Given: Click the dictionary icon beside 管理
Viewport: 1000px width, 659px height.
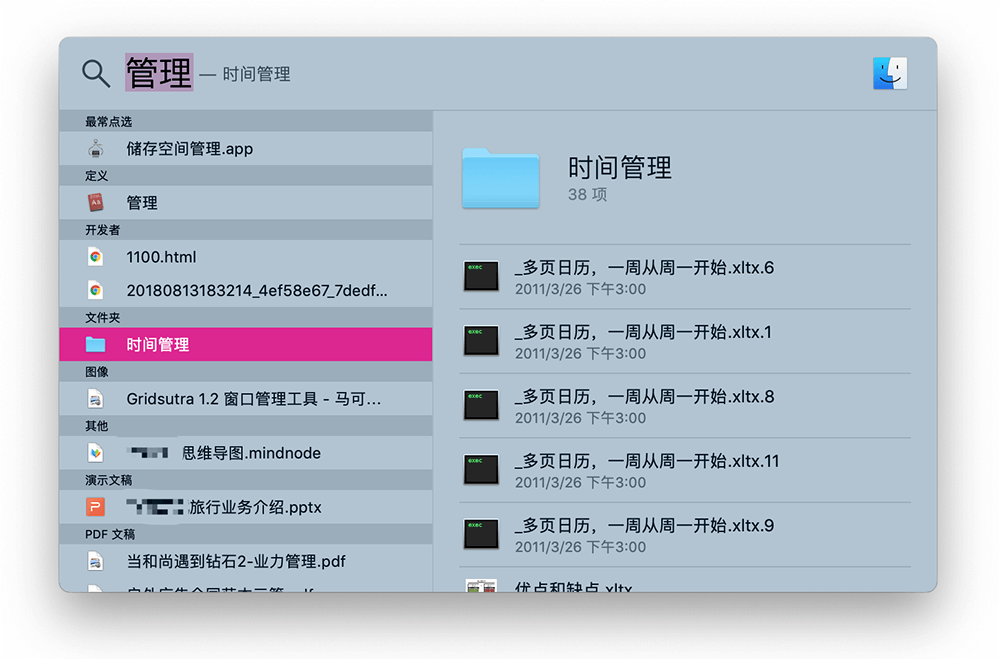Looking at the screenshot, I should [x=96, y=203].
